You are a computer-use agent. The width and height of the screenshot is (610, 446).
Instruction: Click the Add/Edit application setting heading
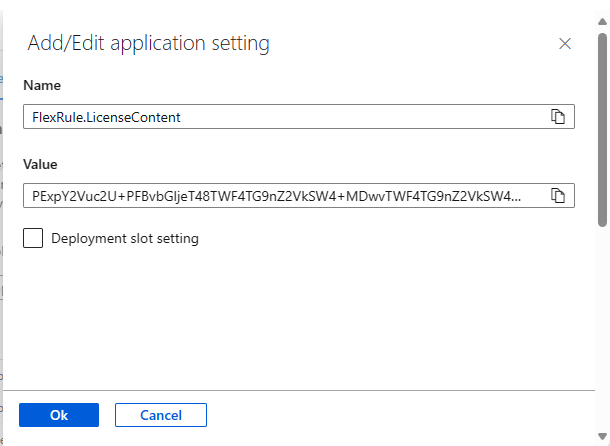pos(148,43)
